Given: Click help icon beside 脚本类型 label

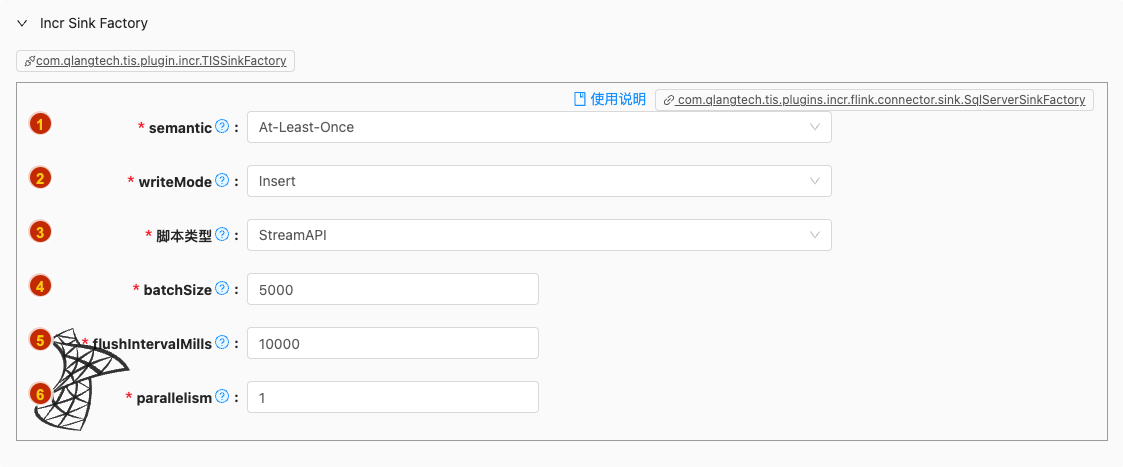Looking at the screenshot, I should click(x=222, y=235).
